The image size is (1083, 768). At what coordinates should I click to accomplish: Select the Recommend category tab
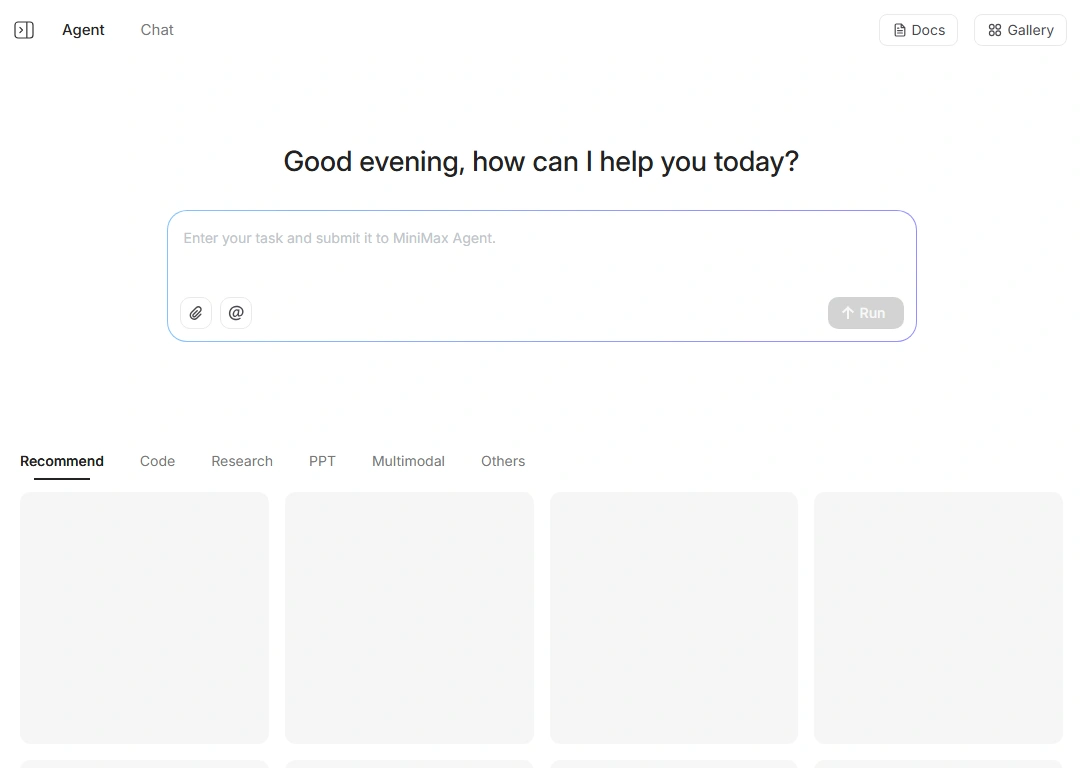[61, 461]
